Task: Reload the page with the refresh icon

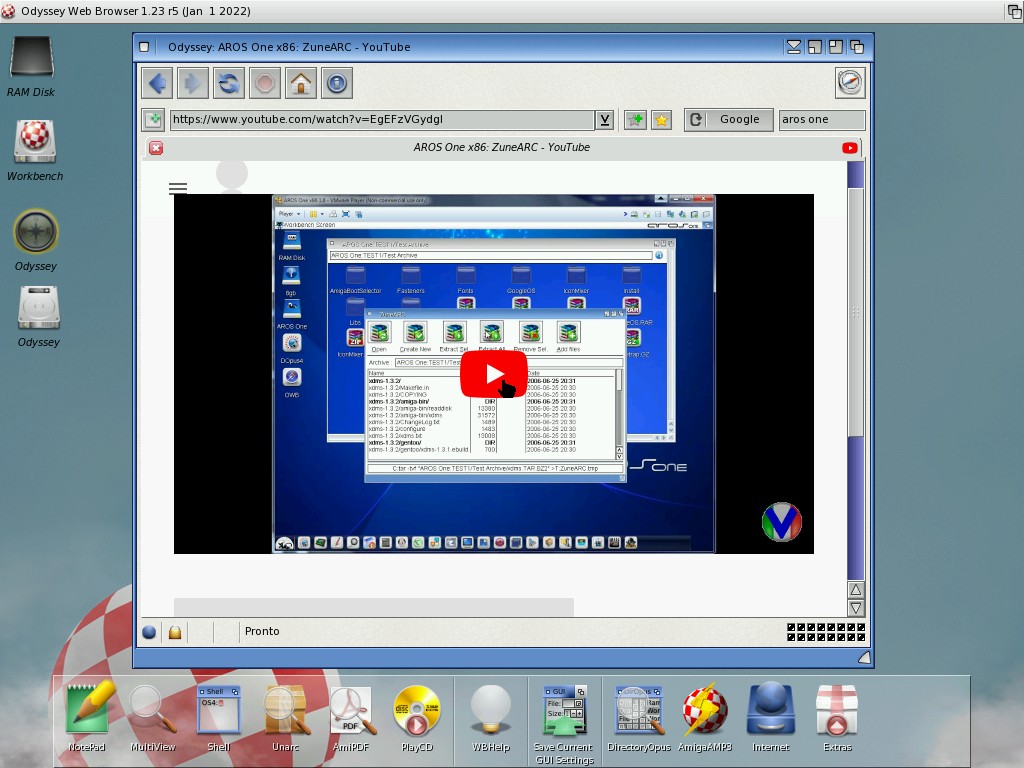Action: (229, 83)
